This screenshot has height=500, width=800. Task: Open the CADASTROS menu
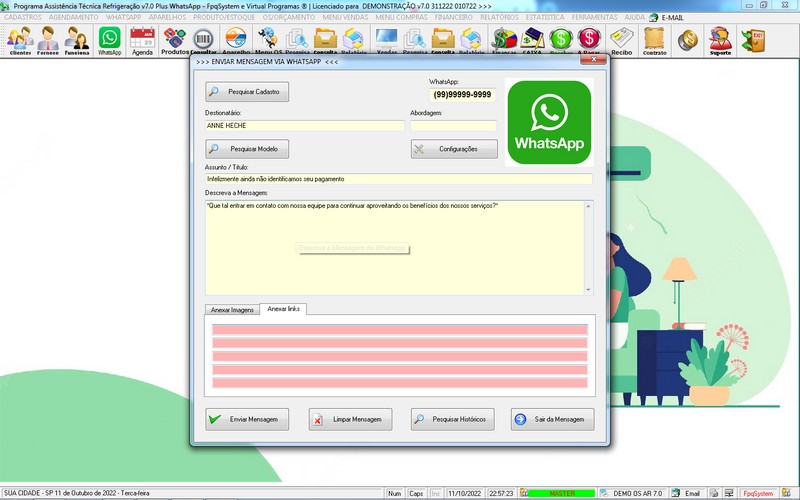[x=22, y=17]
